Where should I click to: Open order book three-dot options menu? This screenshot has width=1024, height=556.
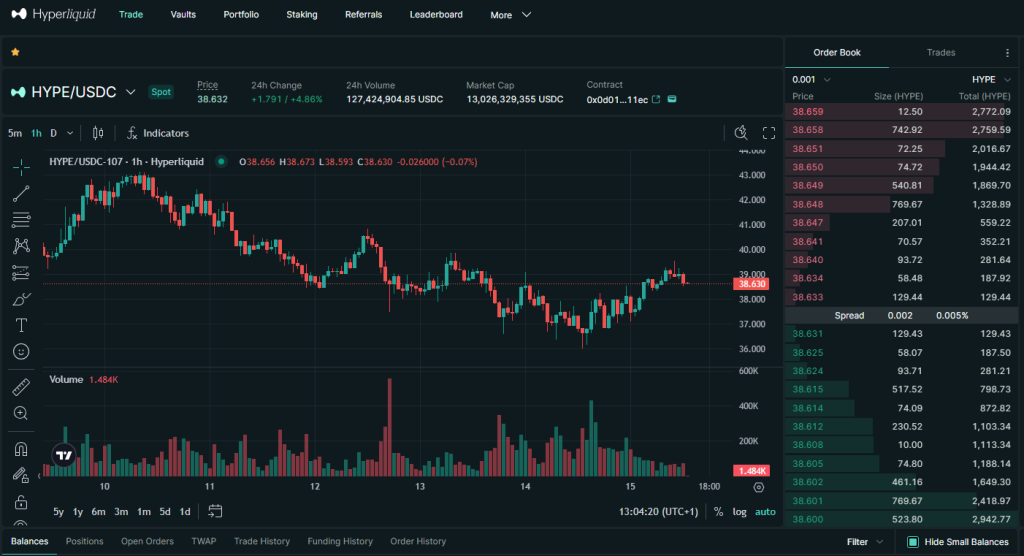(x=1007, y=53)
